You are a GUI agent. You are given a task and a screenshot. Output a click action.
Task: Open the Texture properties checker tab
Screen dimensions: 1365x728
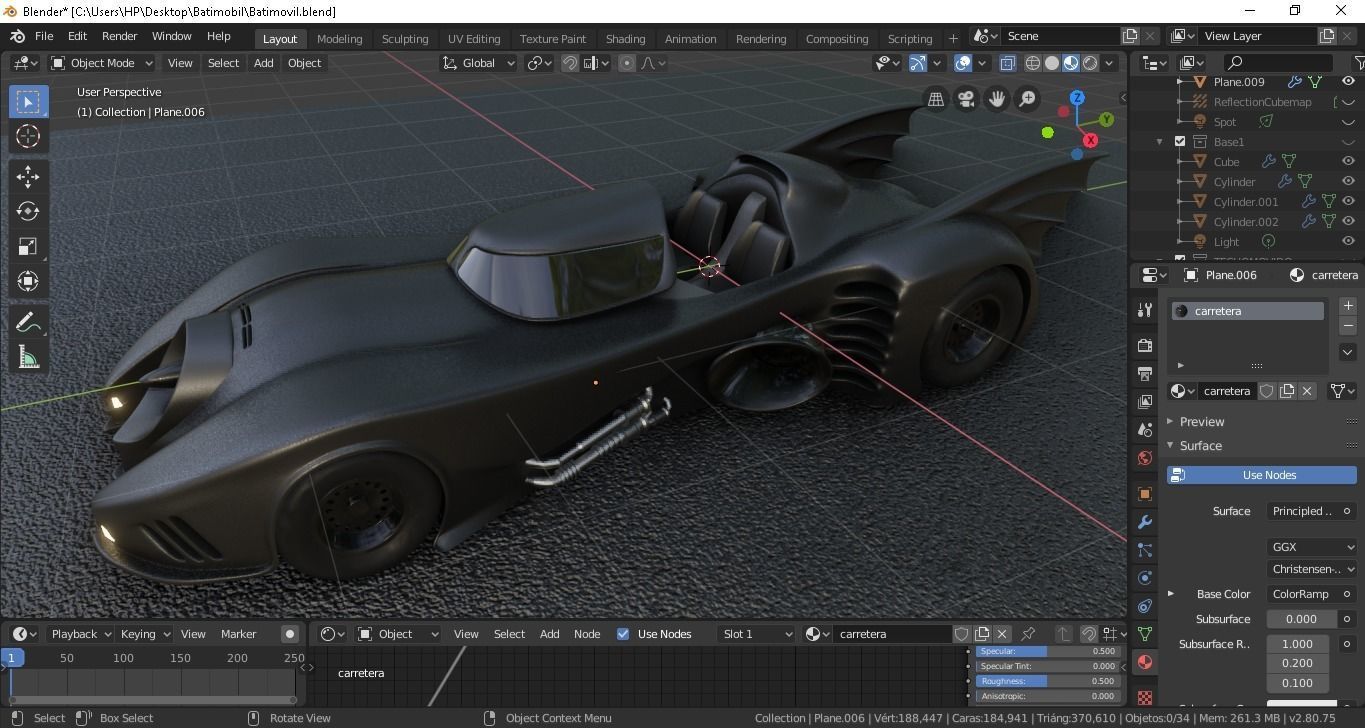tap(1145, 696)
